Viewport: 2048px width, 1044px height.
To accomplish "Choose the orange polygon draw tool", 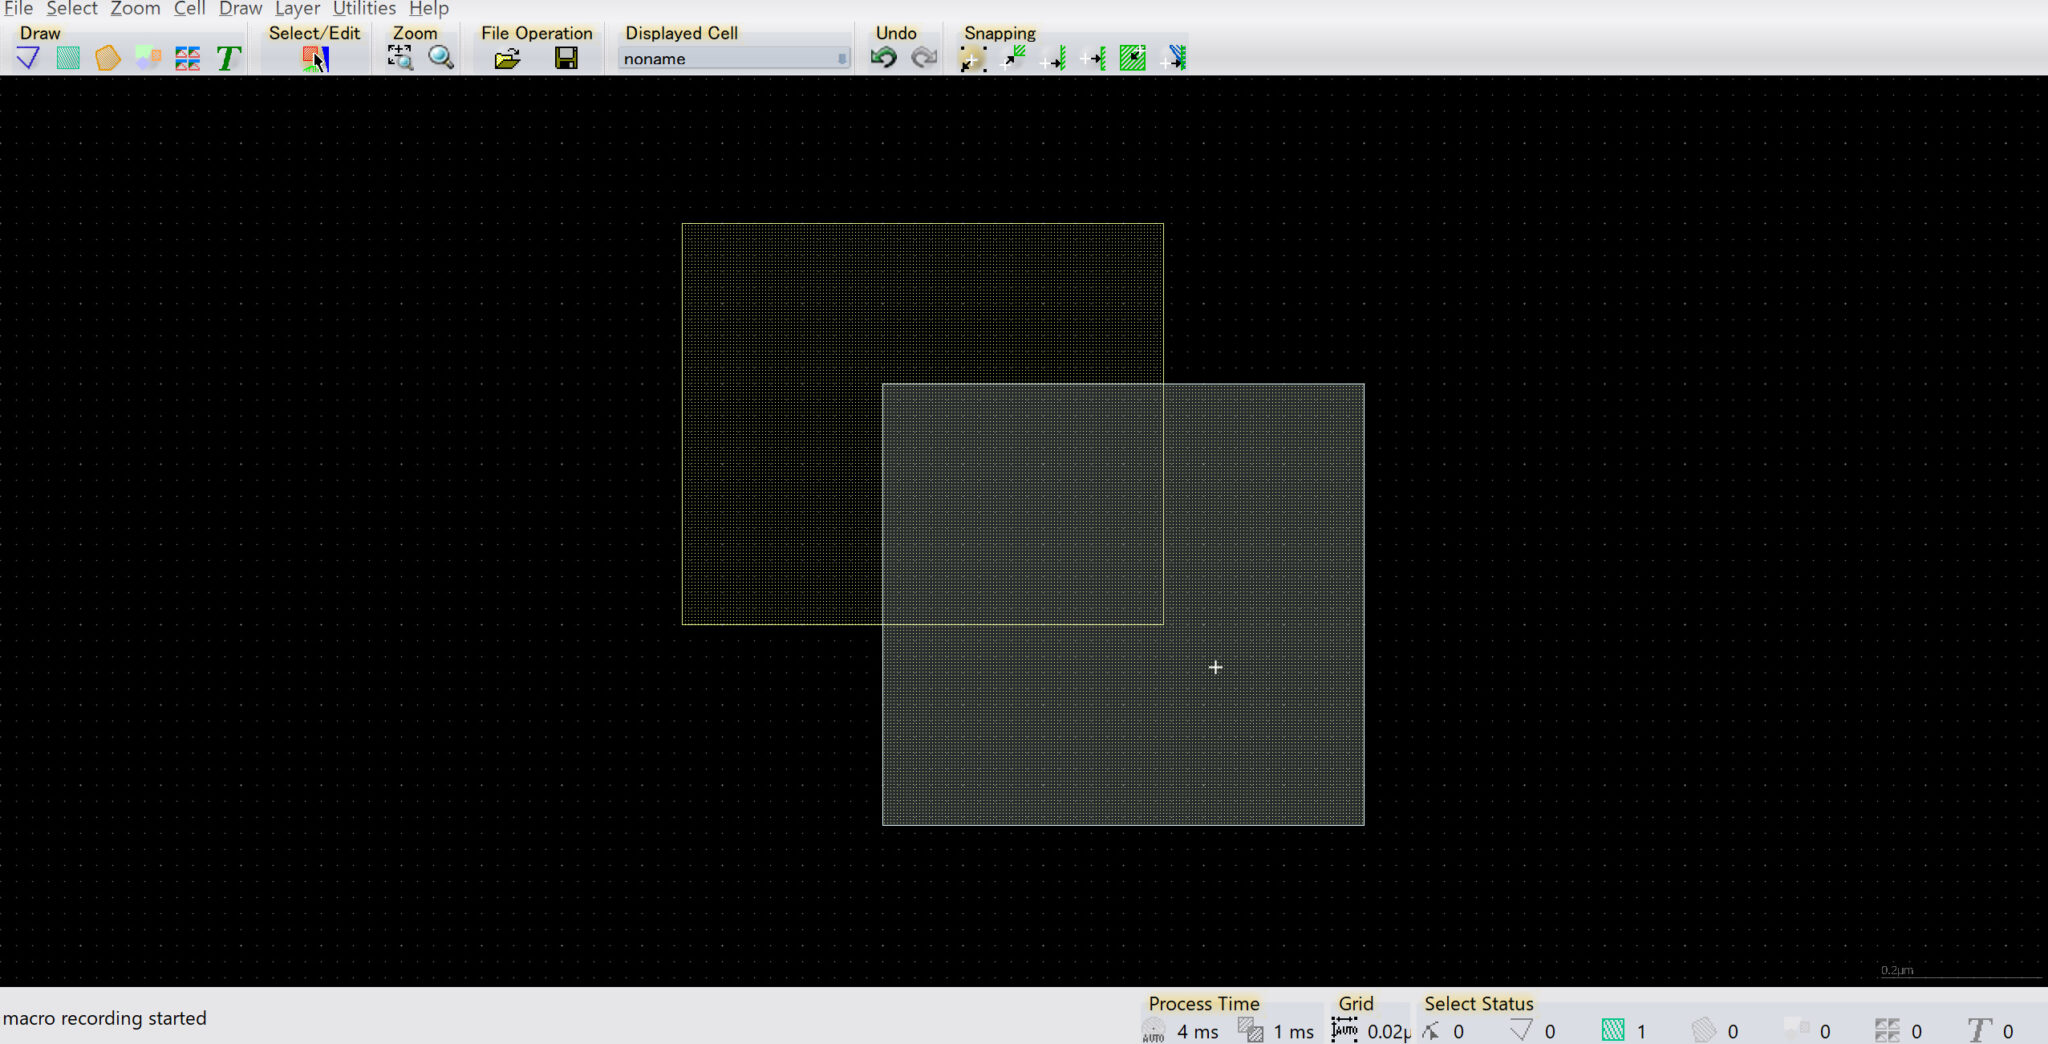I will tap(108, 58).
